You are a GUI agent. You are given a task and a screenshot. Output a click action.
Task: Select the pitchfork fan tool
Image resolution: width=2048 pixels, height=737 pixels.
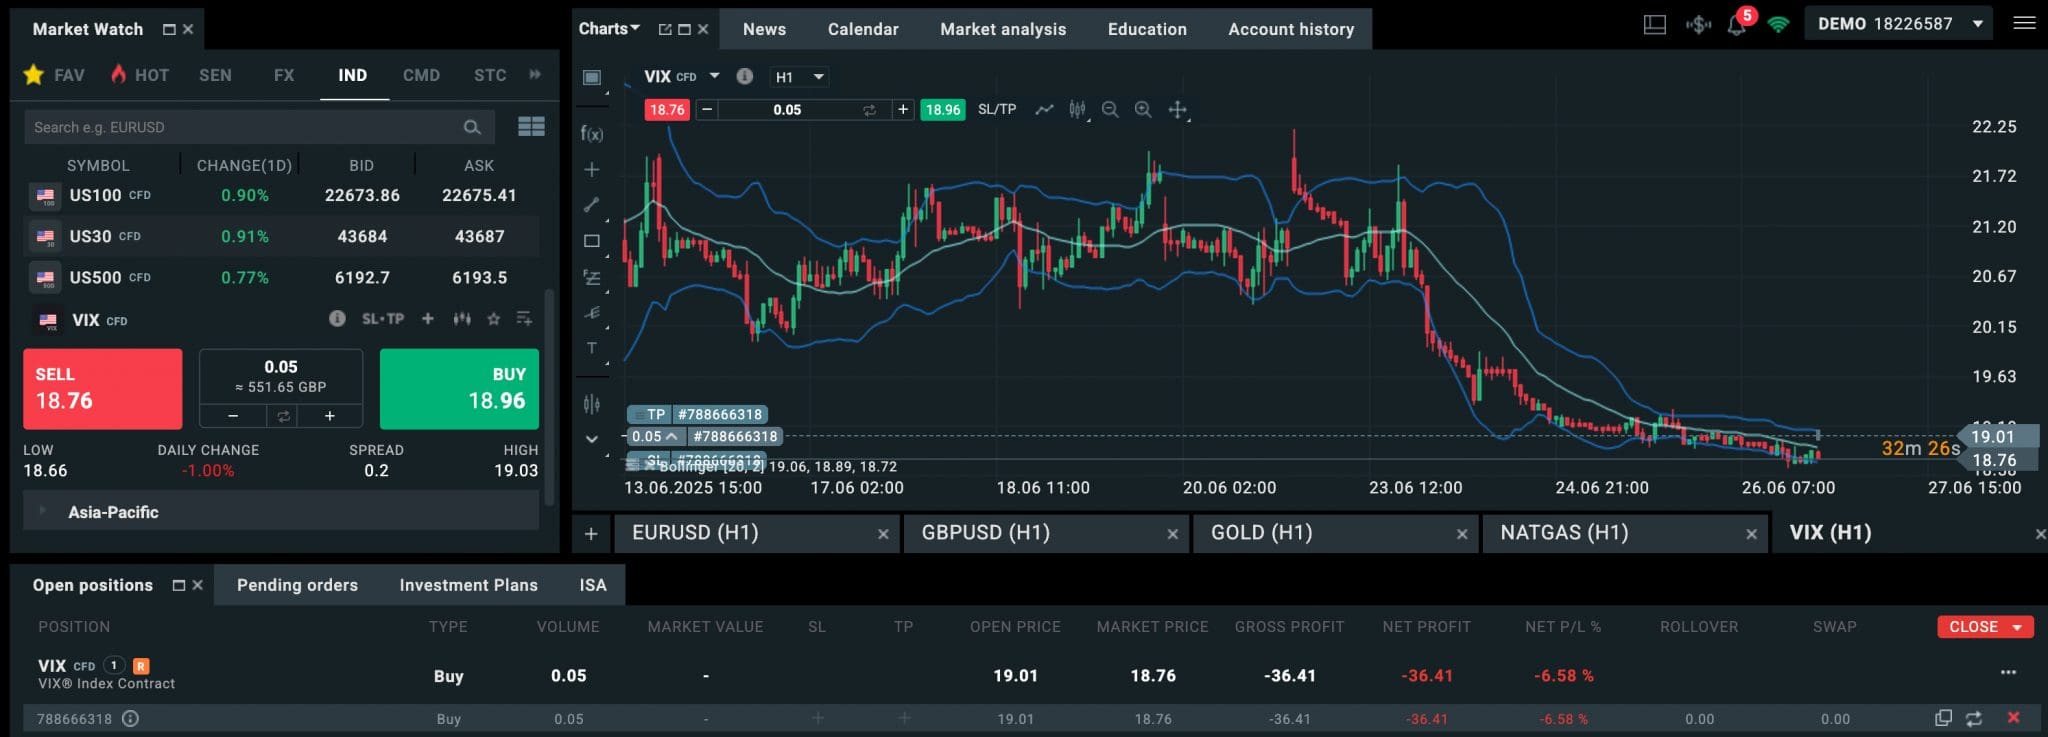tap(592, 312)
